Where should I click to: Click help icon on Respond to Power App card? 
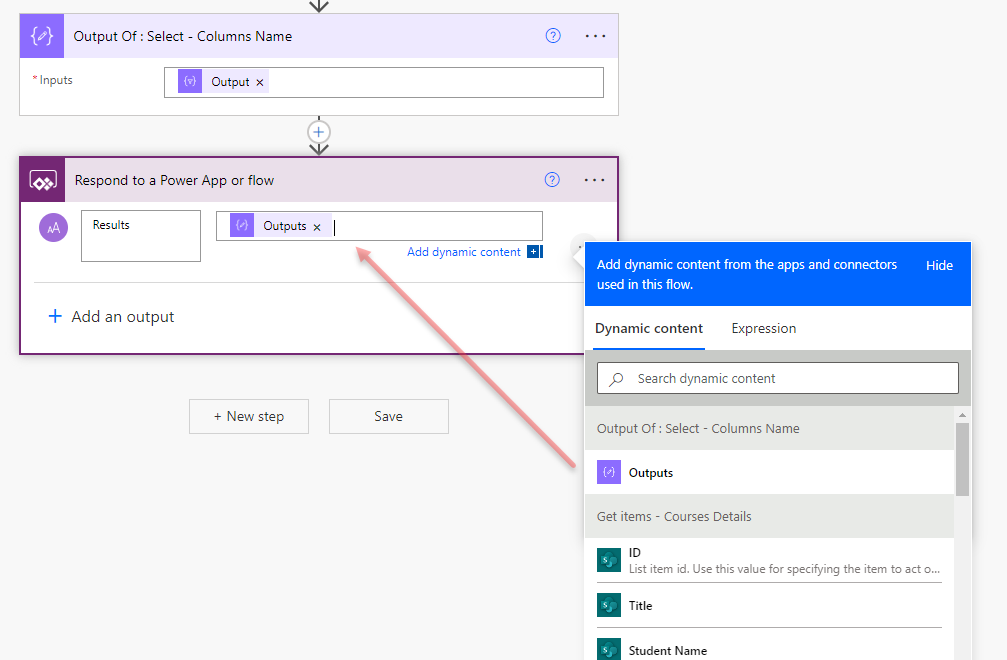[552, 180]
